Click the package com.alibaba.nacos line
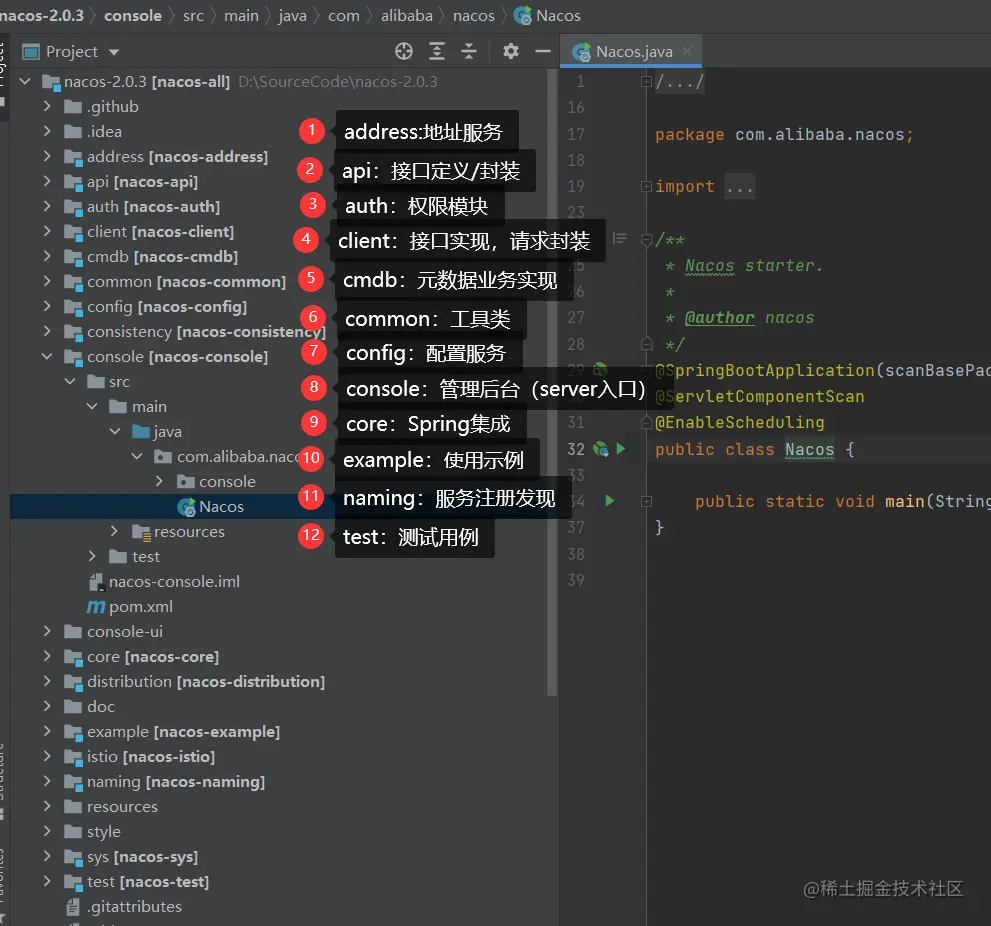The height and width of the screenshot is (926, 991). coord(784,135)
